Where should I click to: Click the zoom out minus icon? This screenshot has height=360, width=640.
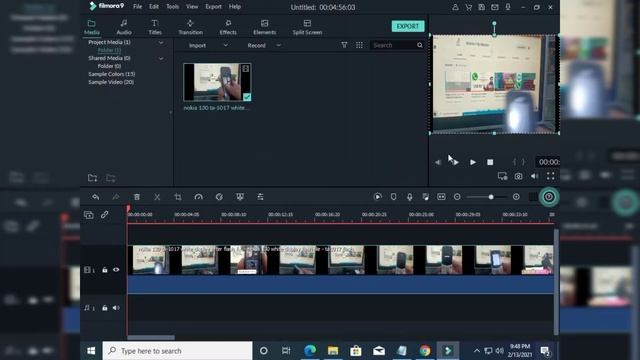click(x=457, y=197)
